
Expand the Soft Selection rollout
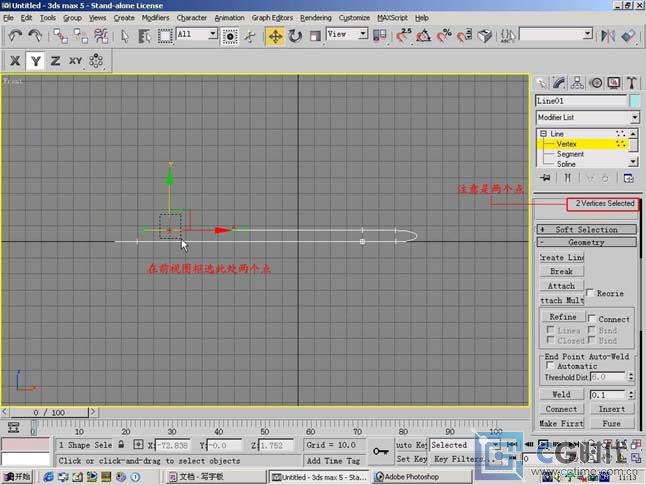coord(587,230)
